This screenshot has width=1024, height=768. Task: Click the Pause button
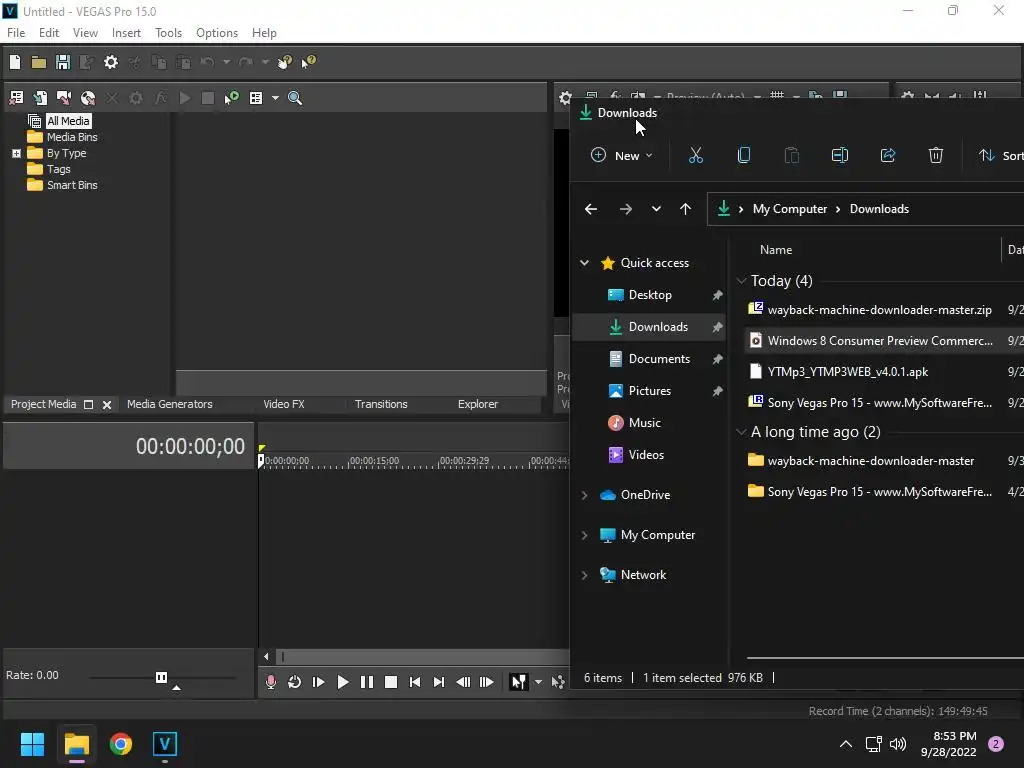(367, 682)
